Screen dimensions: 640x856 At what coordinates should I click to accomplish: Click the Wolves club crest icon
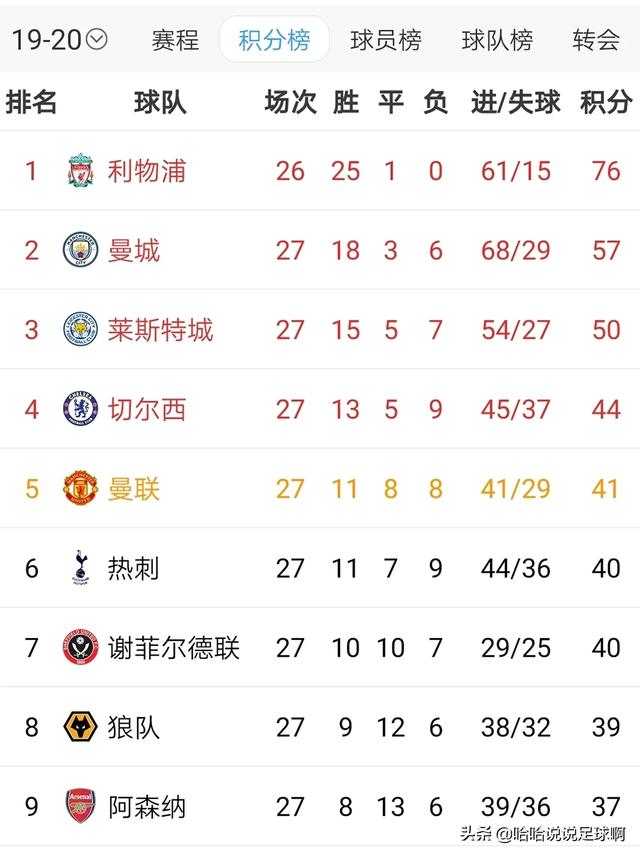80,726
